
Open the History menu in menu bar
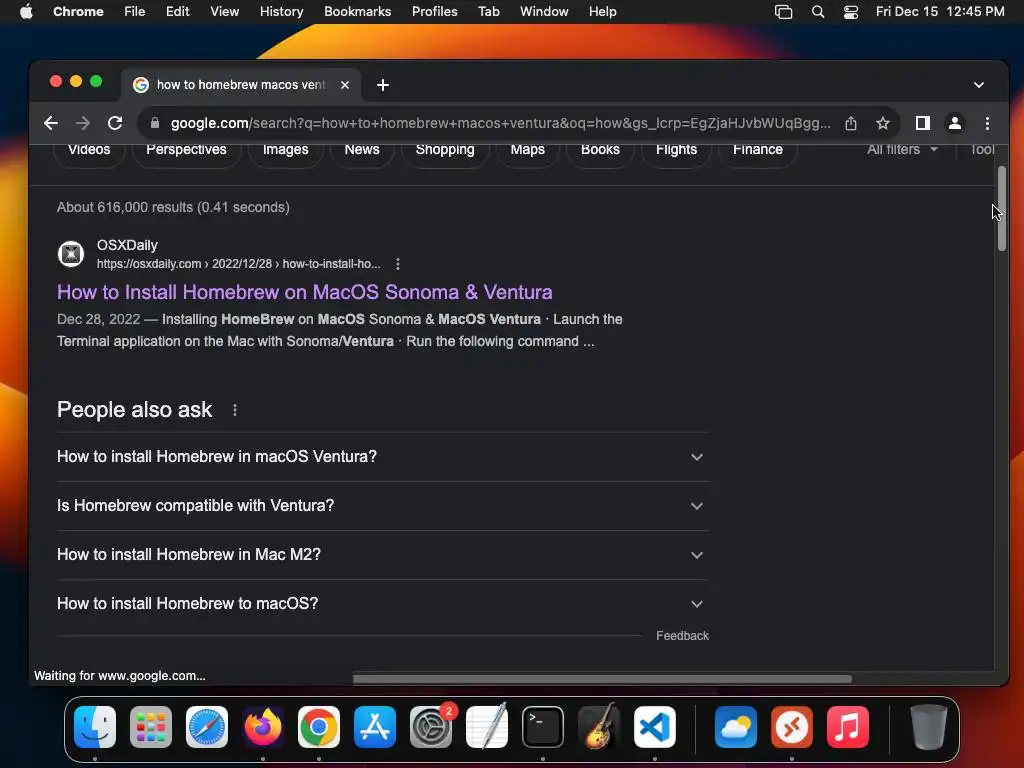(x=281, y=12)
